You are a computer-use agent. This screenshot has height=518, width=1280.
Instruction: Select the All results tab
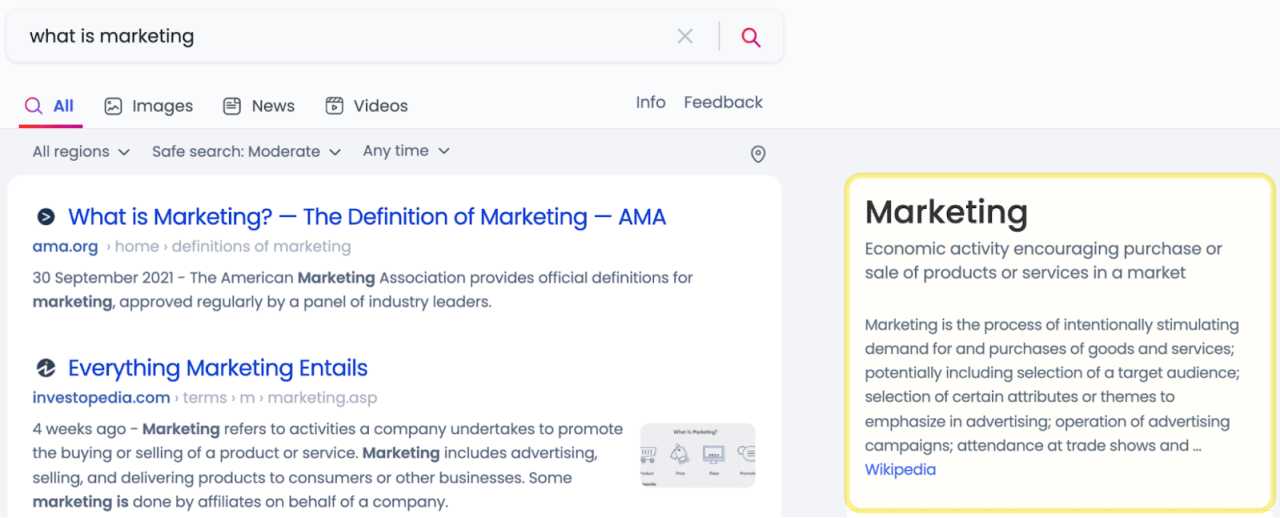coord(50,106)
